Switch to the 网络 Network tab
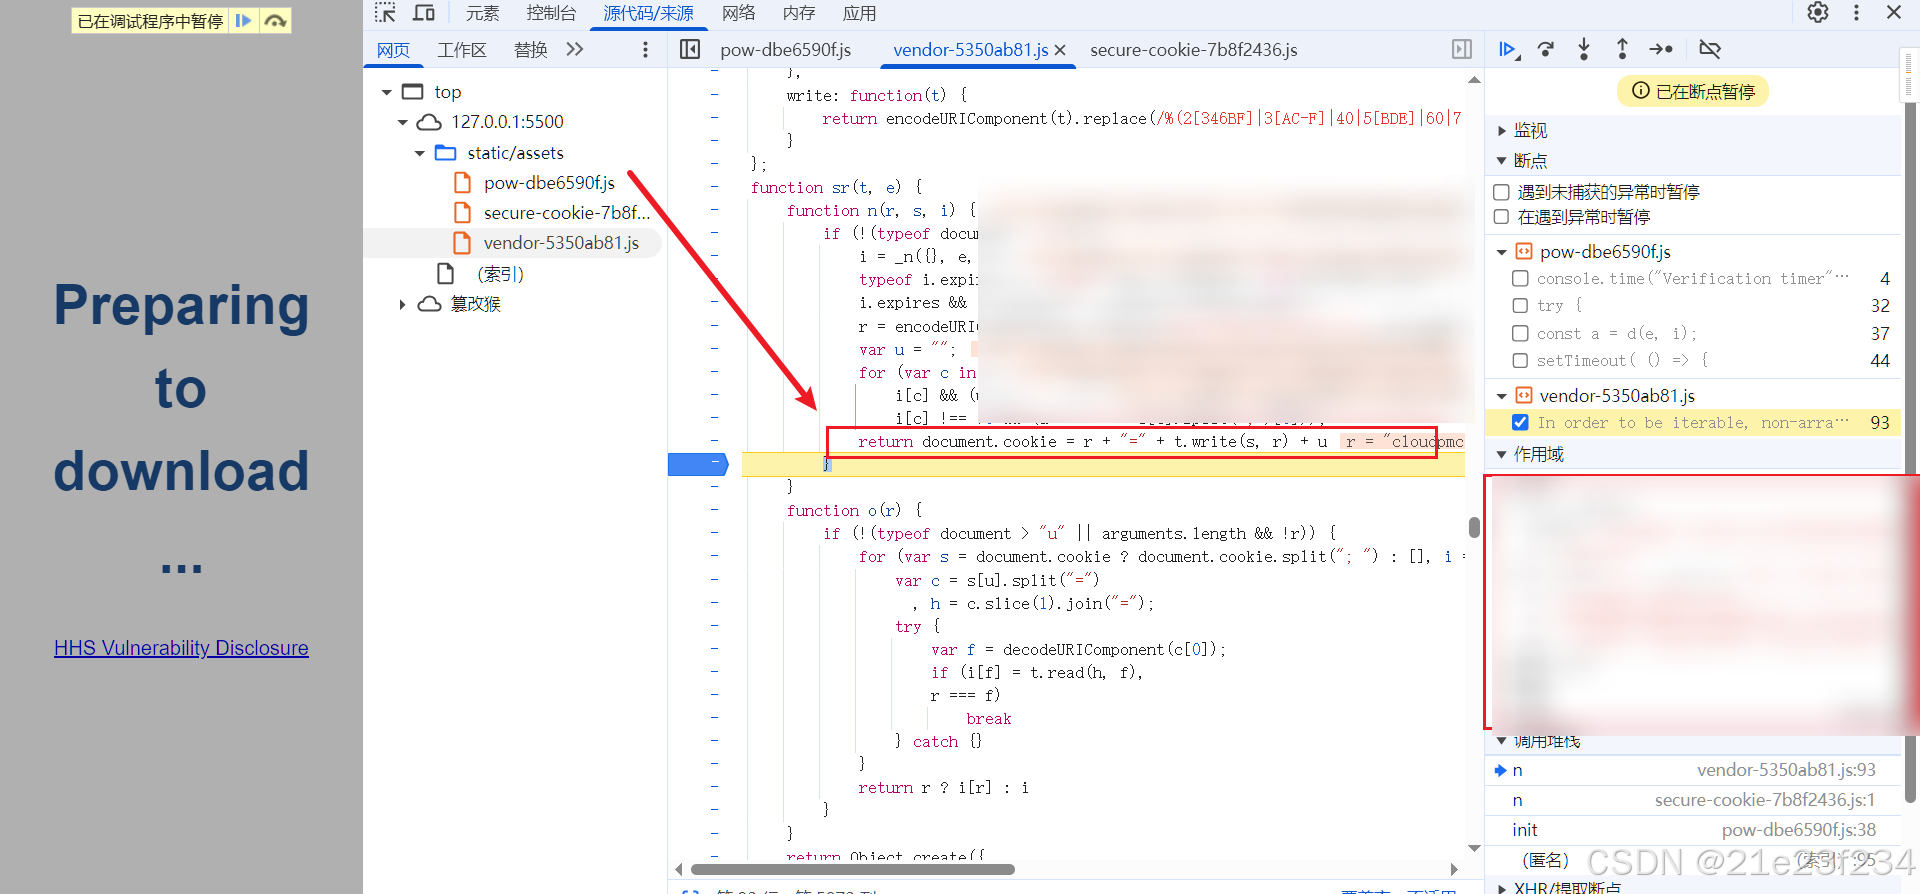The height and width of the screenshot is (894, 1920). (x=738, y=13)
